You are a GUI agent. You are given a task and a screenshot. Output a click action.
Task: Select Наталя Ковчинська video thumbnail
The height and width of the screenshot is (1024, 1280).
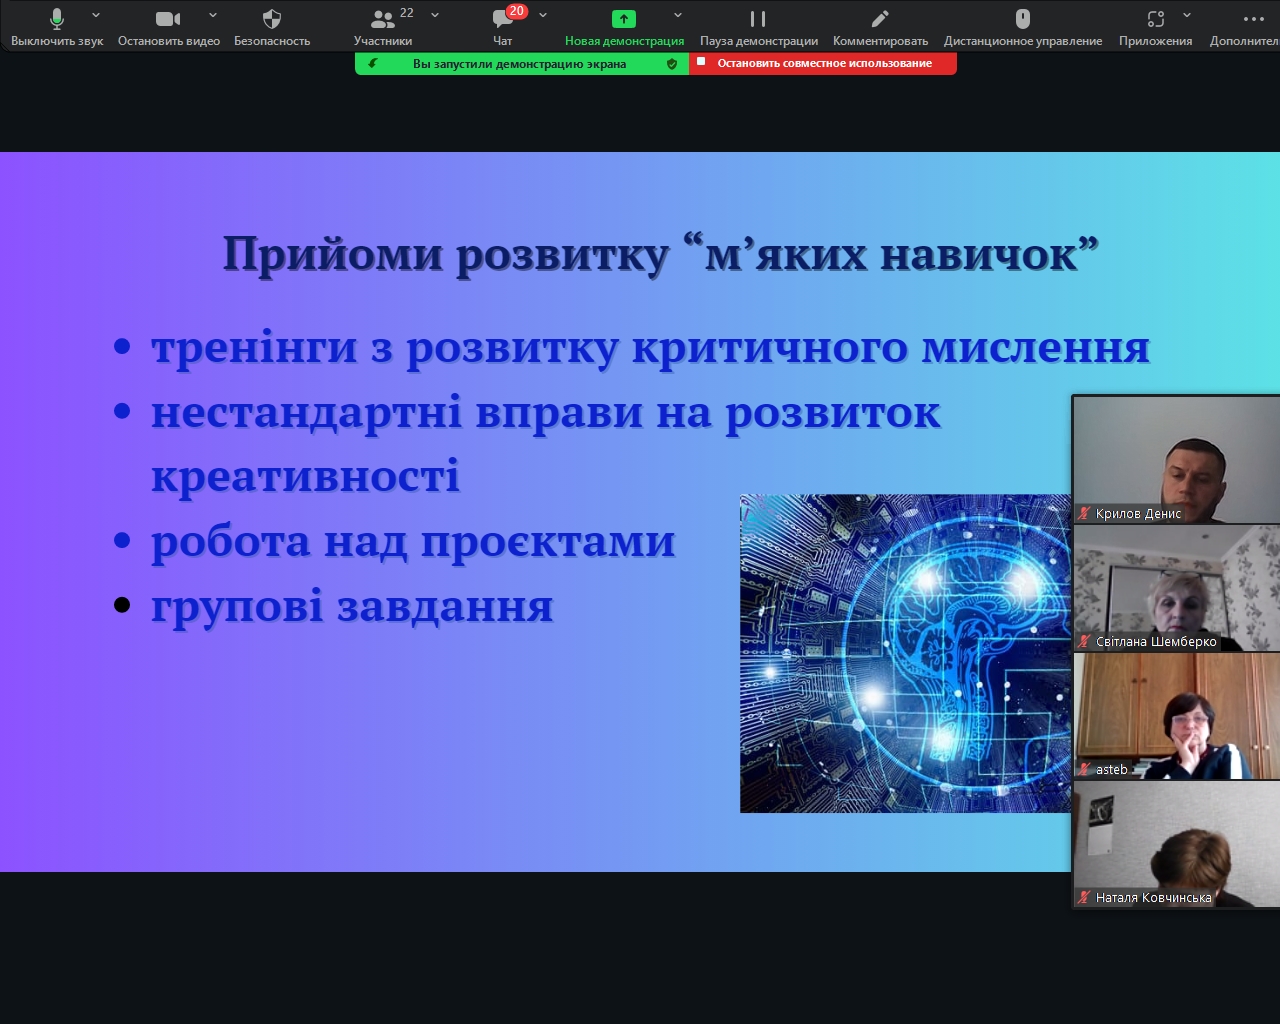(1177, 844)
